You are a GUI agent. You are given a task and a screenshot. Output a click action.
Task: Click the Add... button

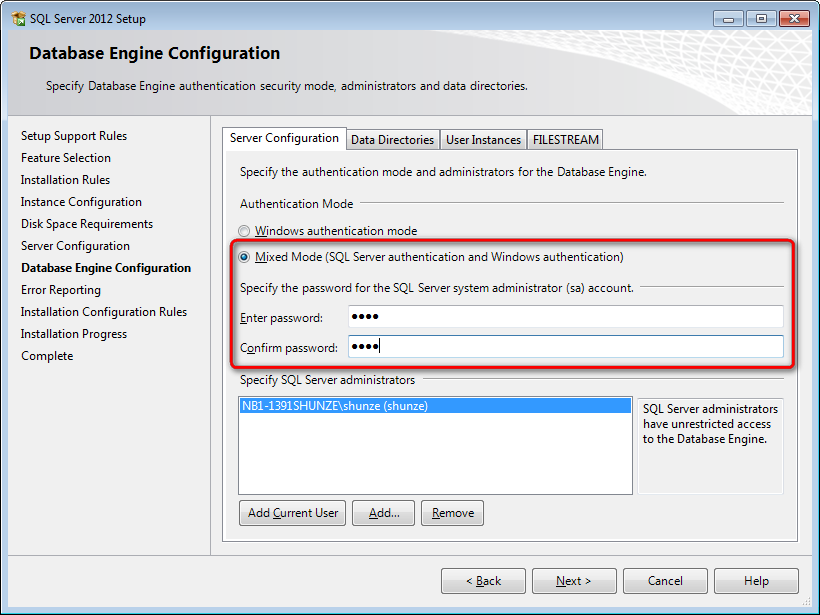[384, 513]
